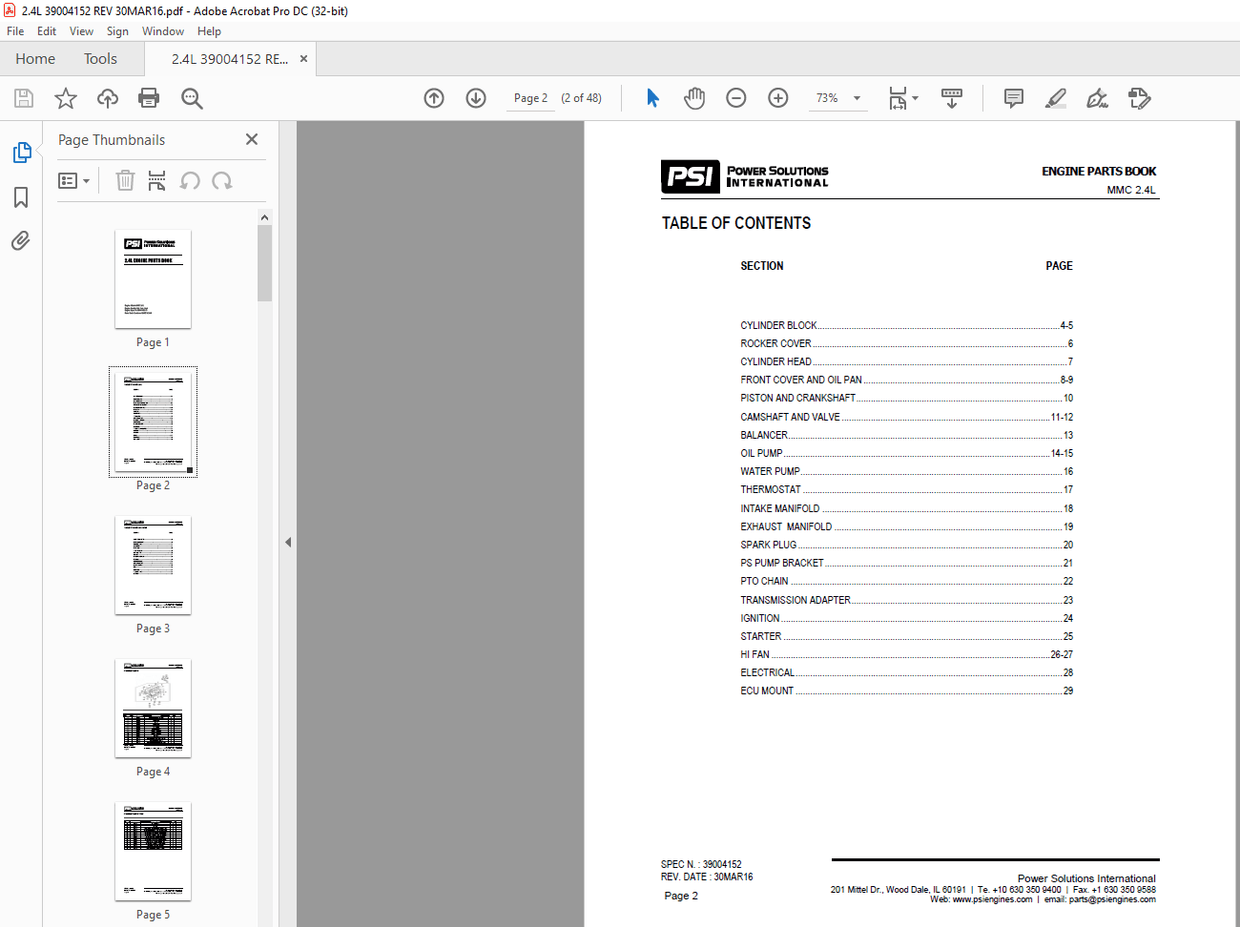
Task: Open the Attachments panel via paperclip icon
Action: (x=22, y=240)
